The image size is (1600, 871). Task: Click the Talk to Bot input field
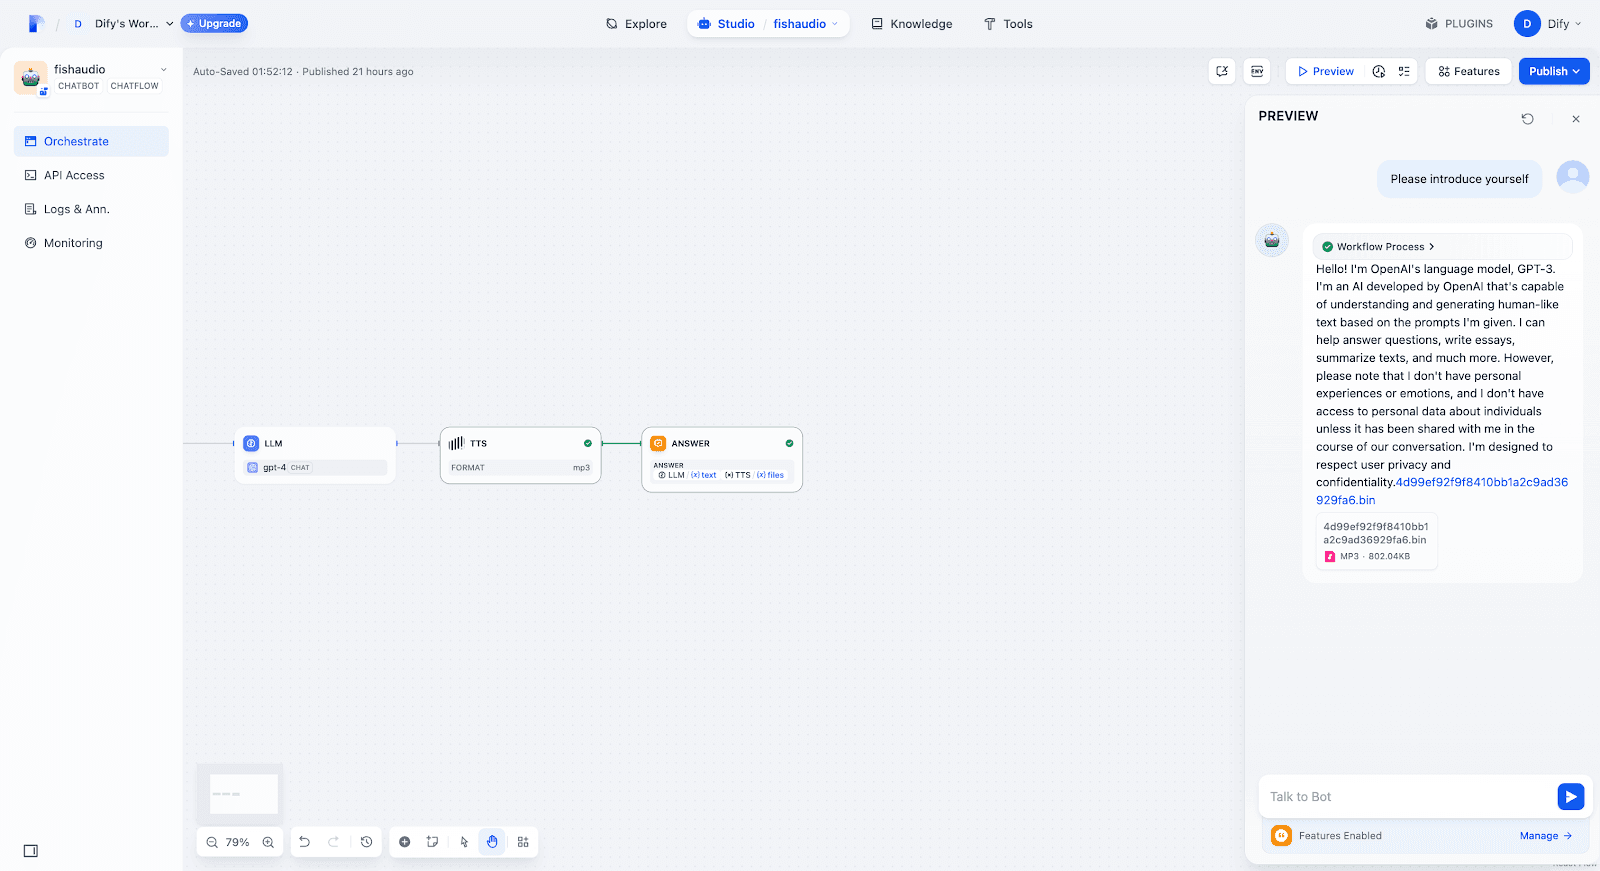[x=1405, y=797]
